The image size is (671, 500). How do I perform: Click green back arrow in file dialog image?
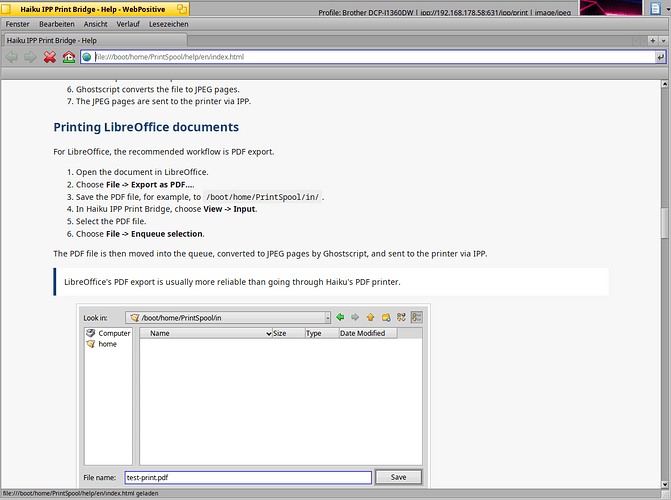pyautogui.click(x=340, y=317)
